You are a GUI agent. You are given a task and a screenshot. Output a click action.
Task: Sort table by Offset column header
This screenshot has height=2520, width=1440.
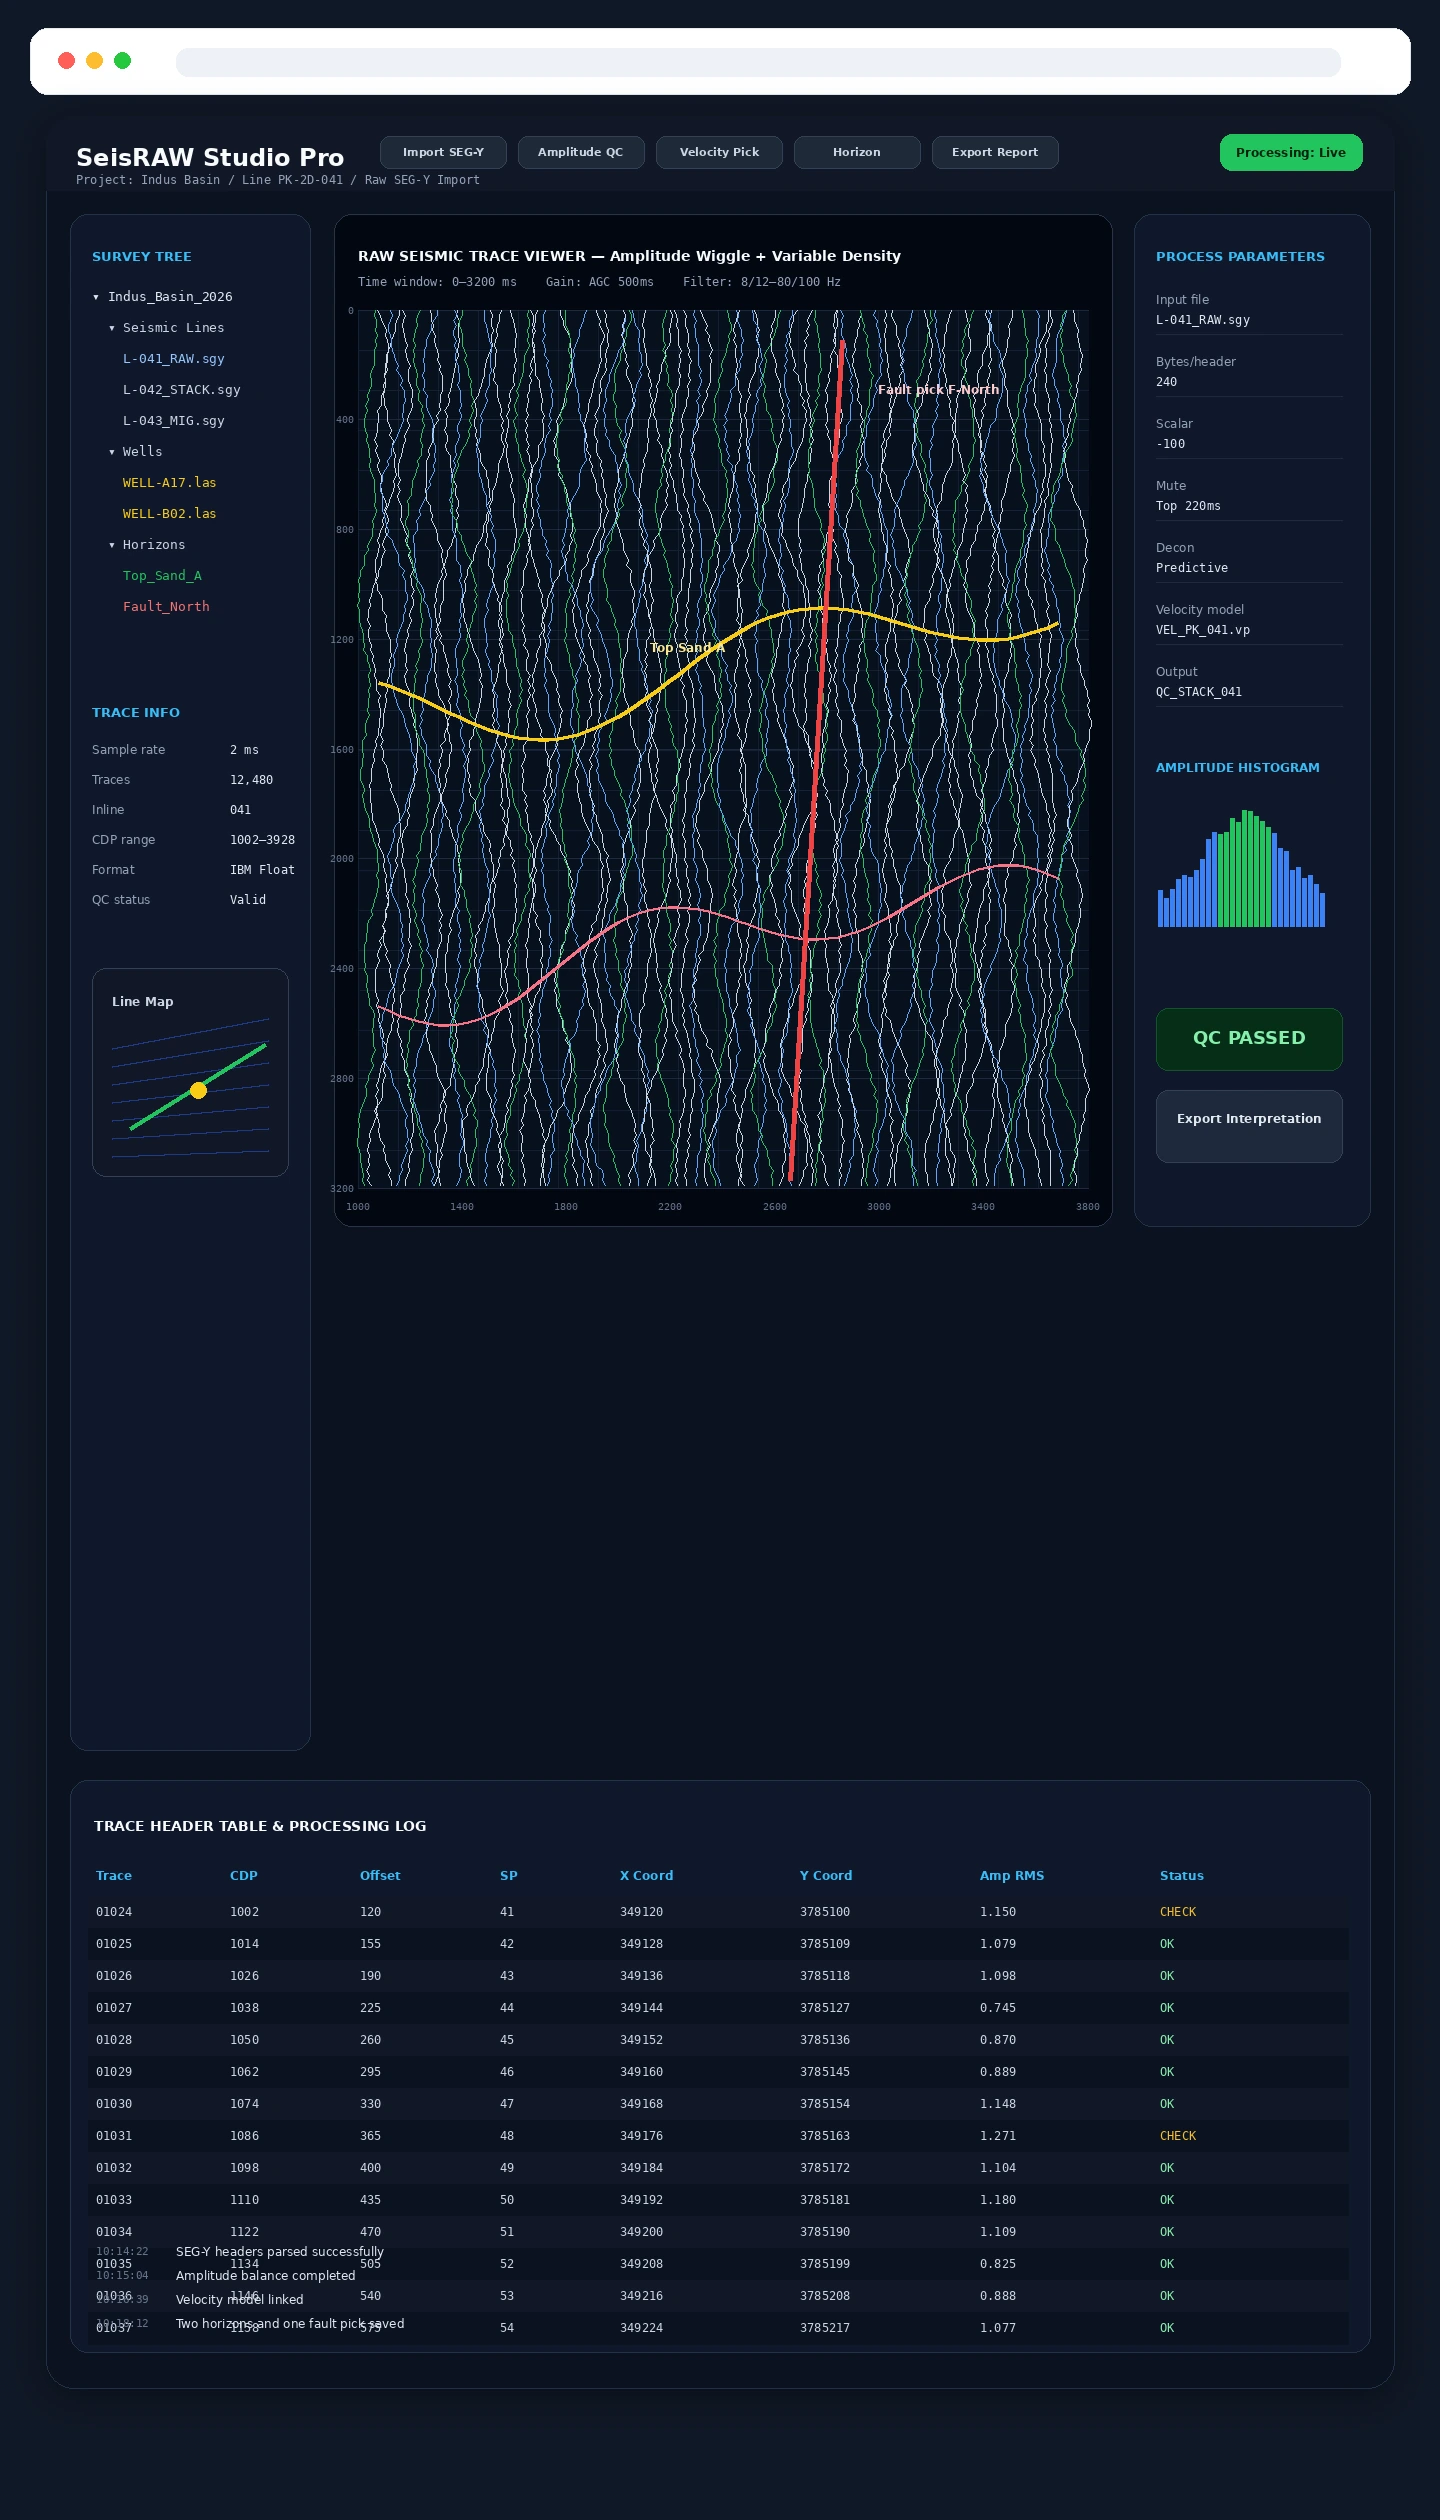point(380,1876)
